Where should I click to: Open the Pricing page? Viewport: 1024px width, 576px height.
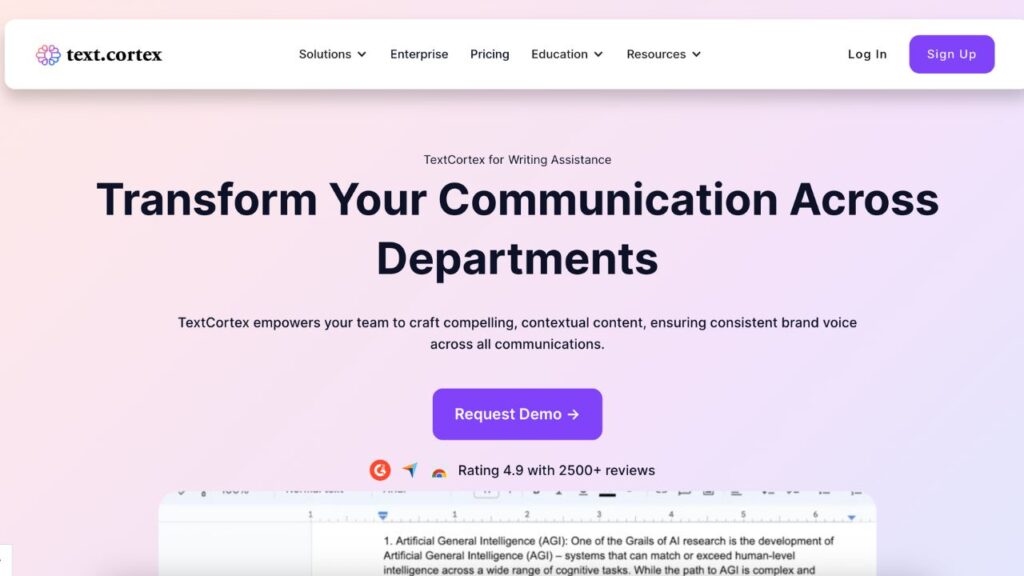489,54
